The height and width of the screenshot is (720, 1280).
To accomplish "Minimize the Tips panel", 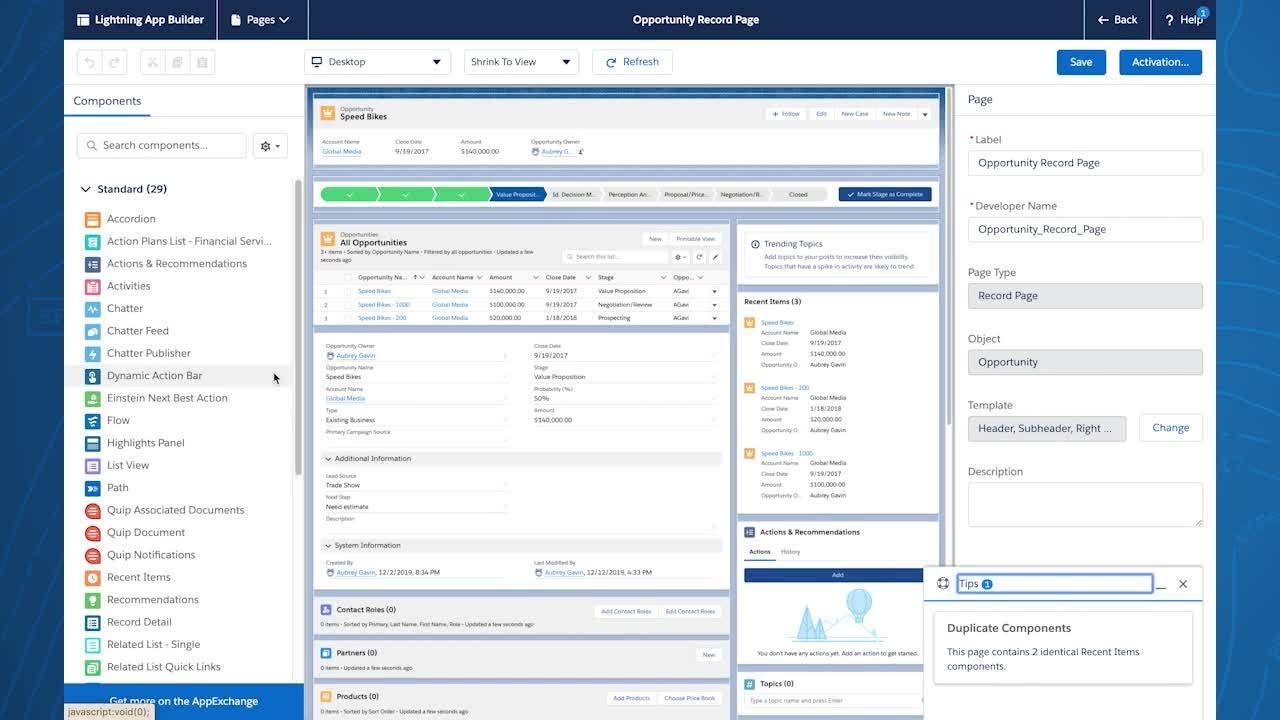I will point(1161,585).
